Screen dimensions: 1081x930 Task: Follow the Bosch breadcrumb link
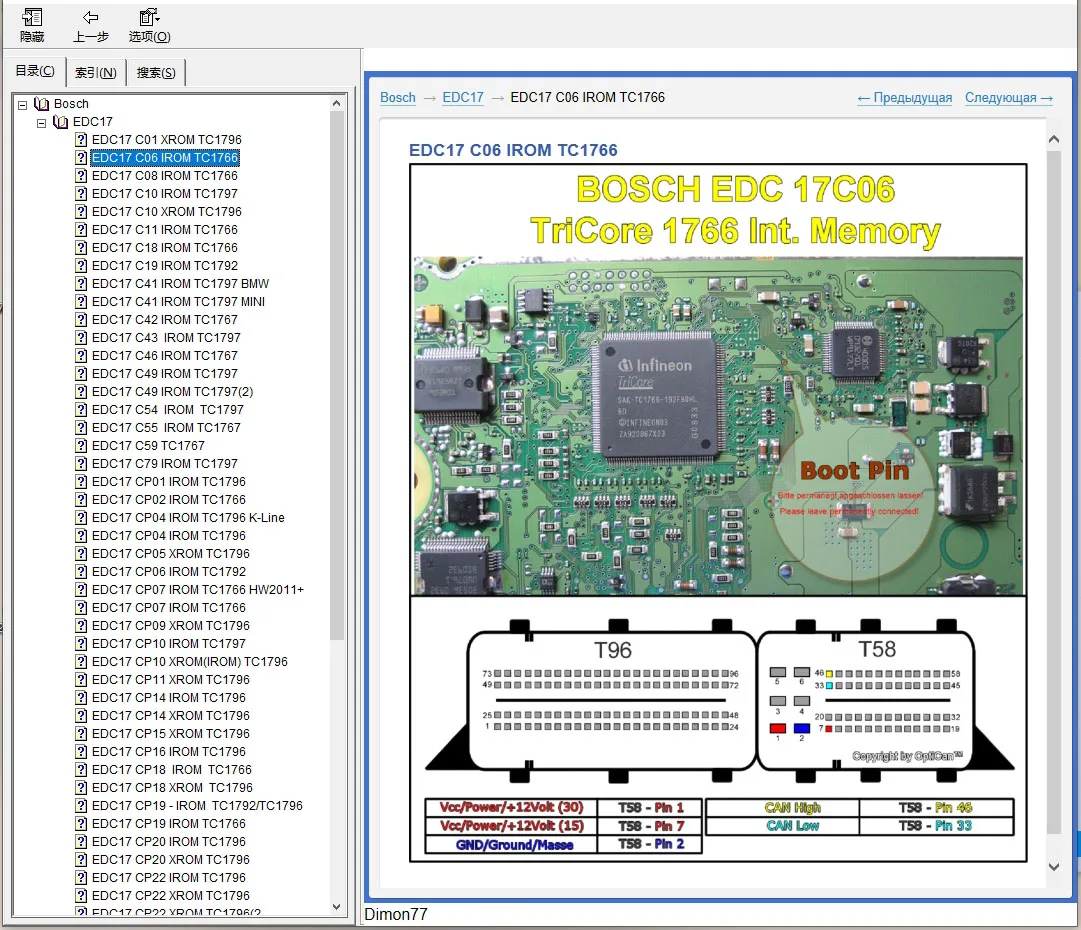398,97
